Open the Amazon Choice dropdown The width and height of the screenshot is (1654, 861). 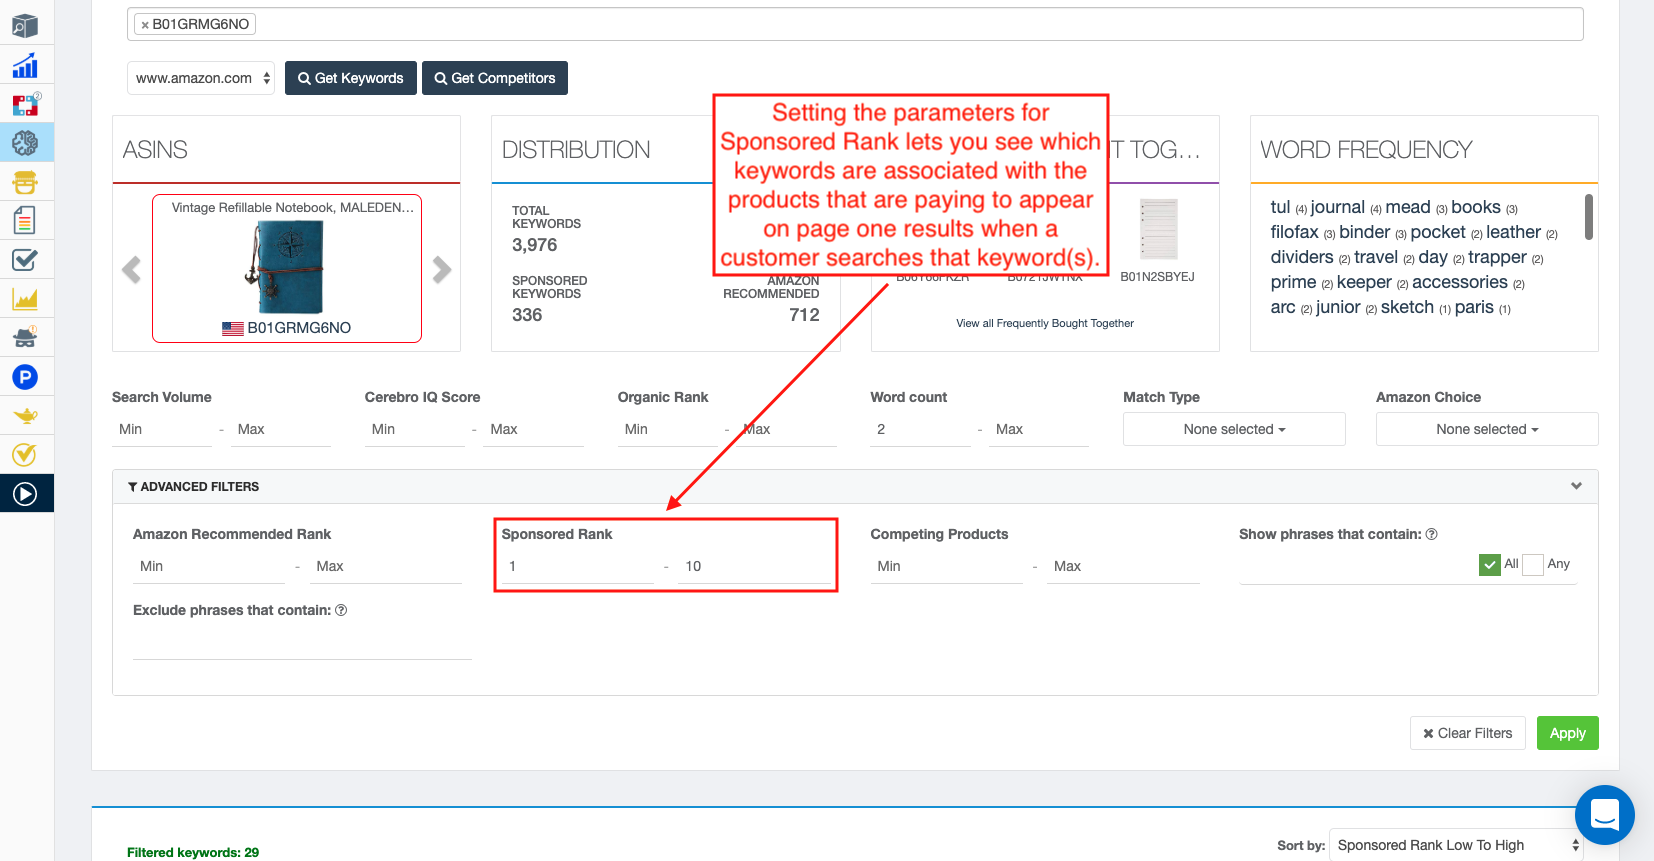tap(1486, 429)
